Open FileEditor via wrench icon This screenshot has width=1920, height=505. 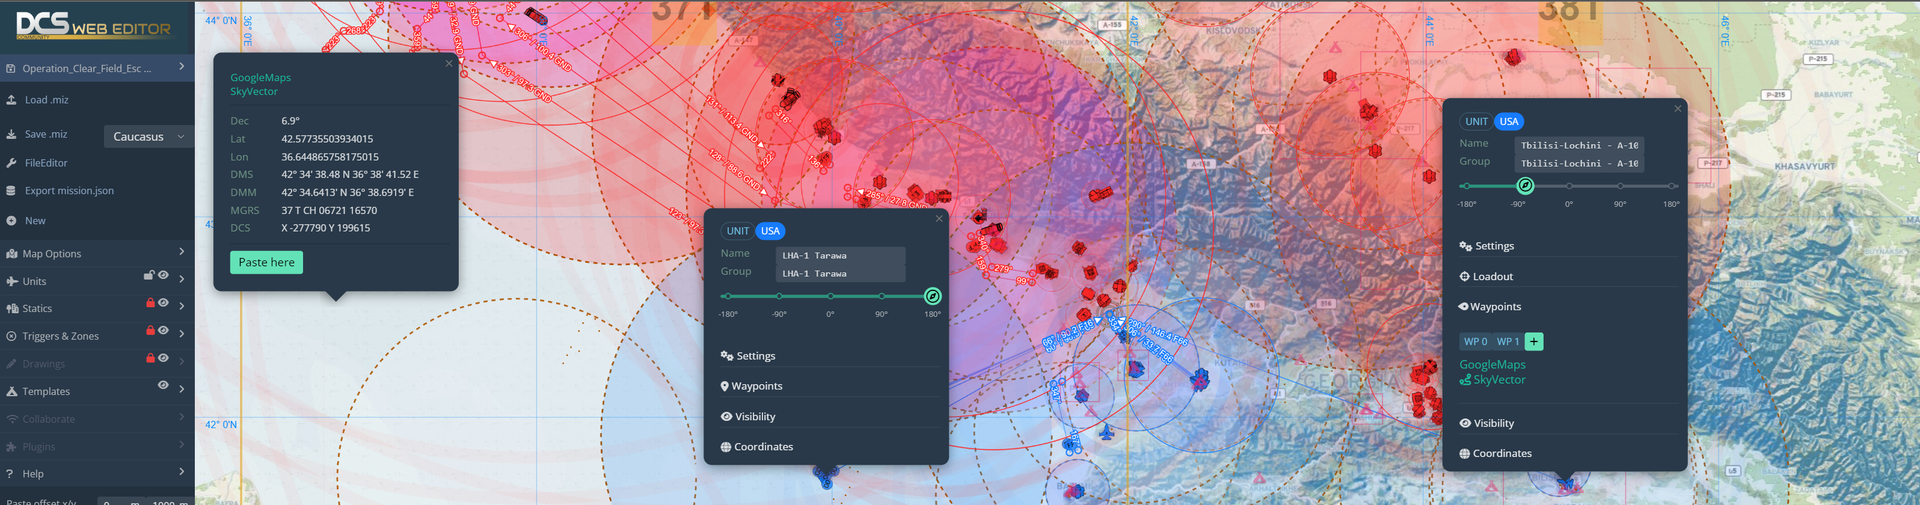pos(11,163)
